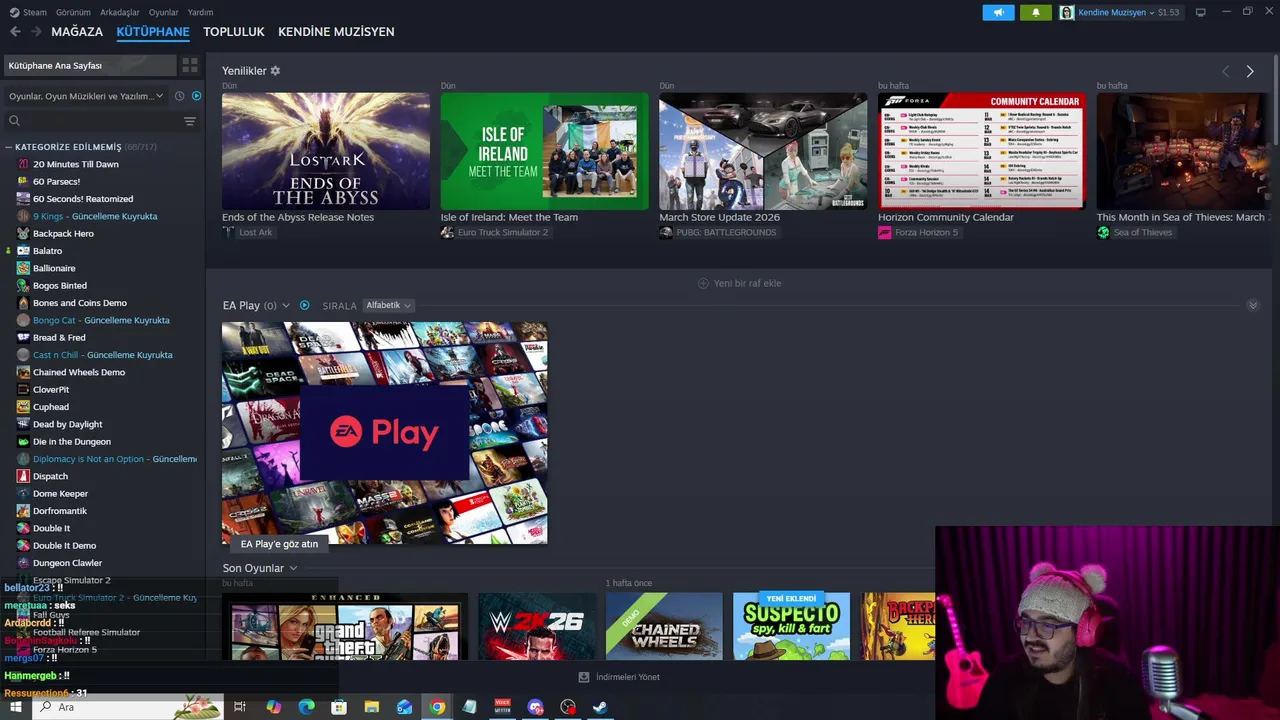Screen dimensions: 1280x720
Task: Open Microsoft Edge from the taskbar
Action: click(x=306, y=707)
